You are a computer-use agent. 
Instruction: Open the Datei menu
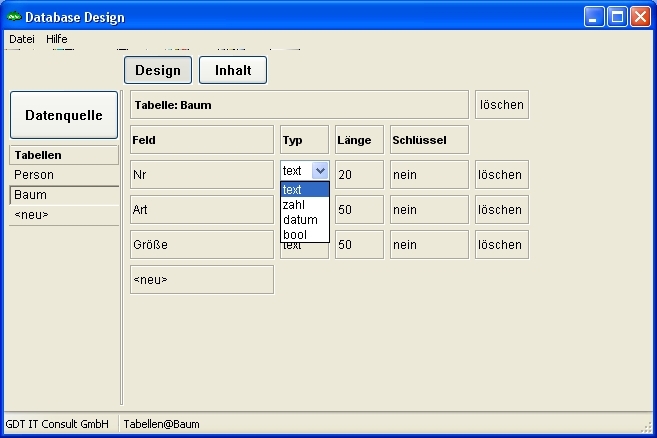click(21, 39)
